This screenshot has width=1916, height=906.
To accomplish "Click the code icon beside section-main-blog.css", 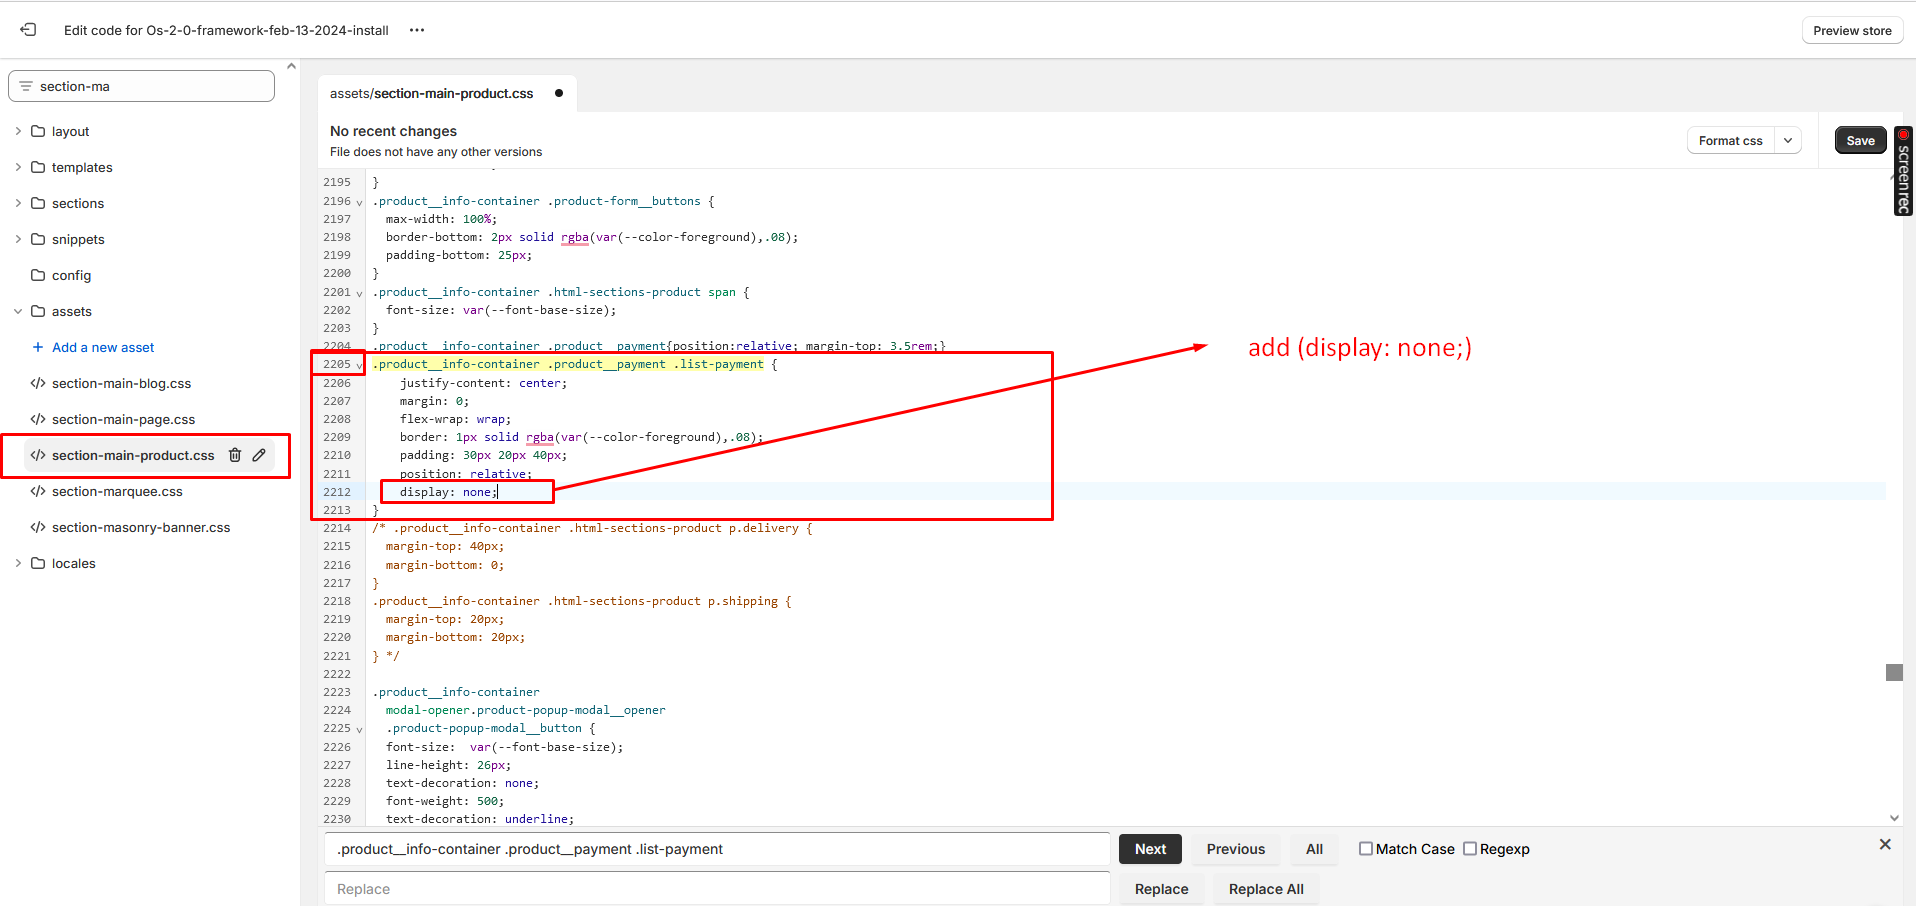I will pyautogui.click(x=38, y=383).
